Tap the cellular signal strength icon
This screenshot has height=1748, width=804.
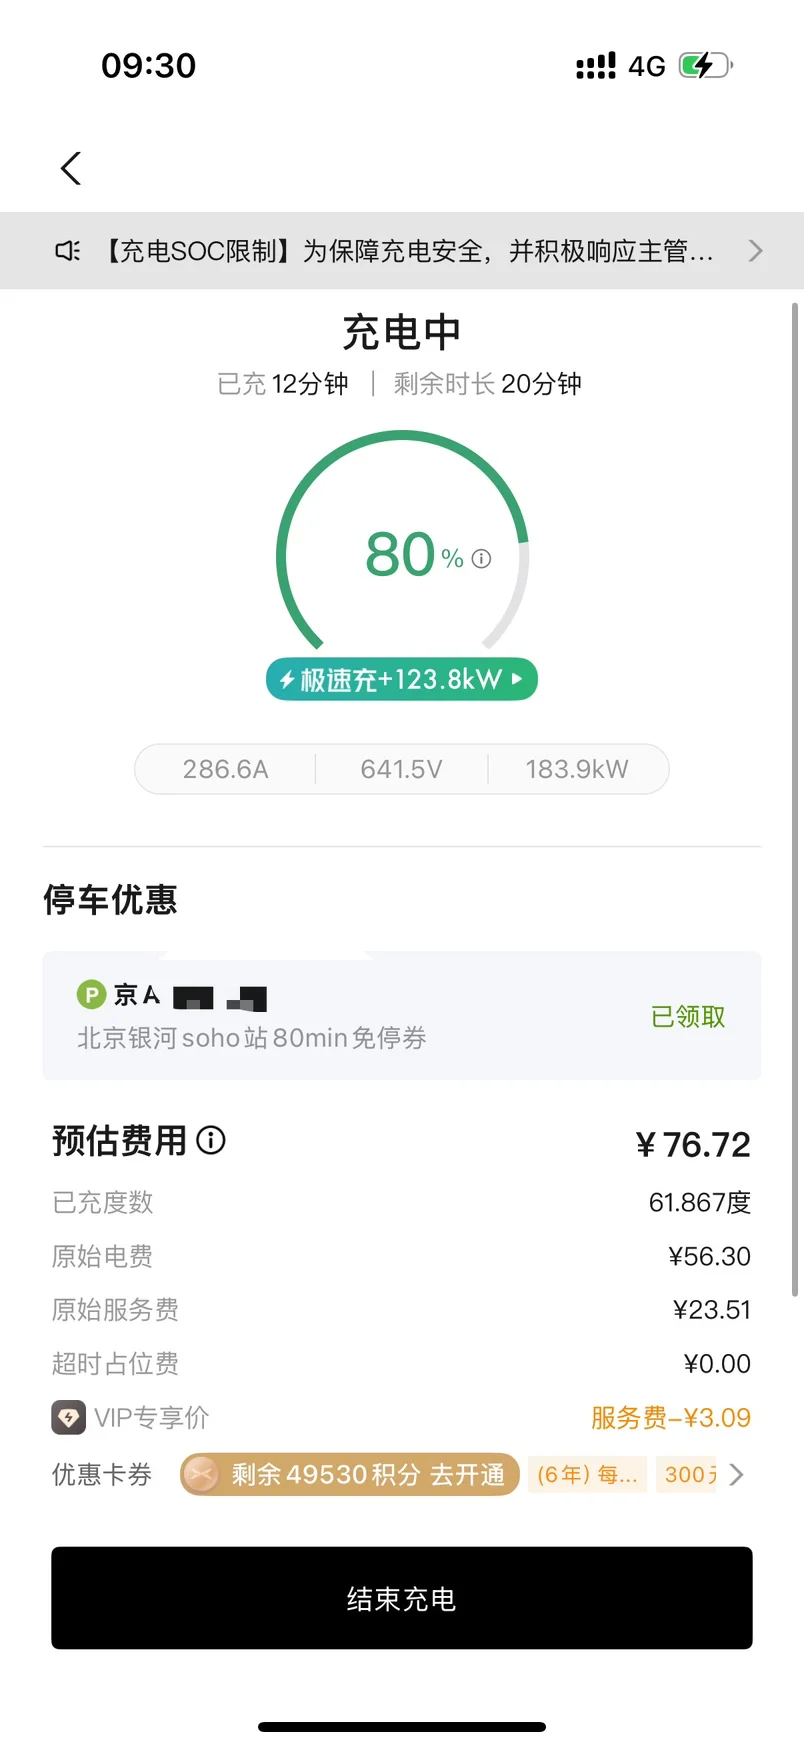pos(596,66)
